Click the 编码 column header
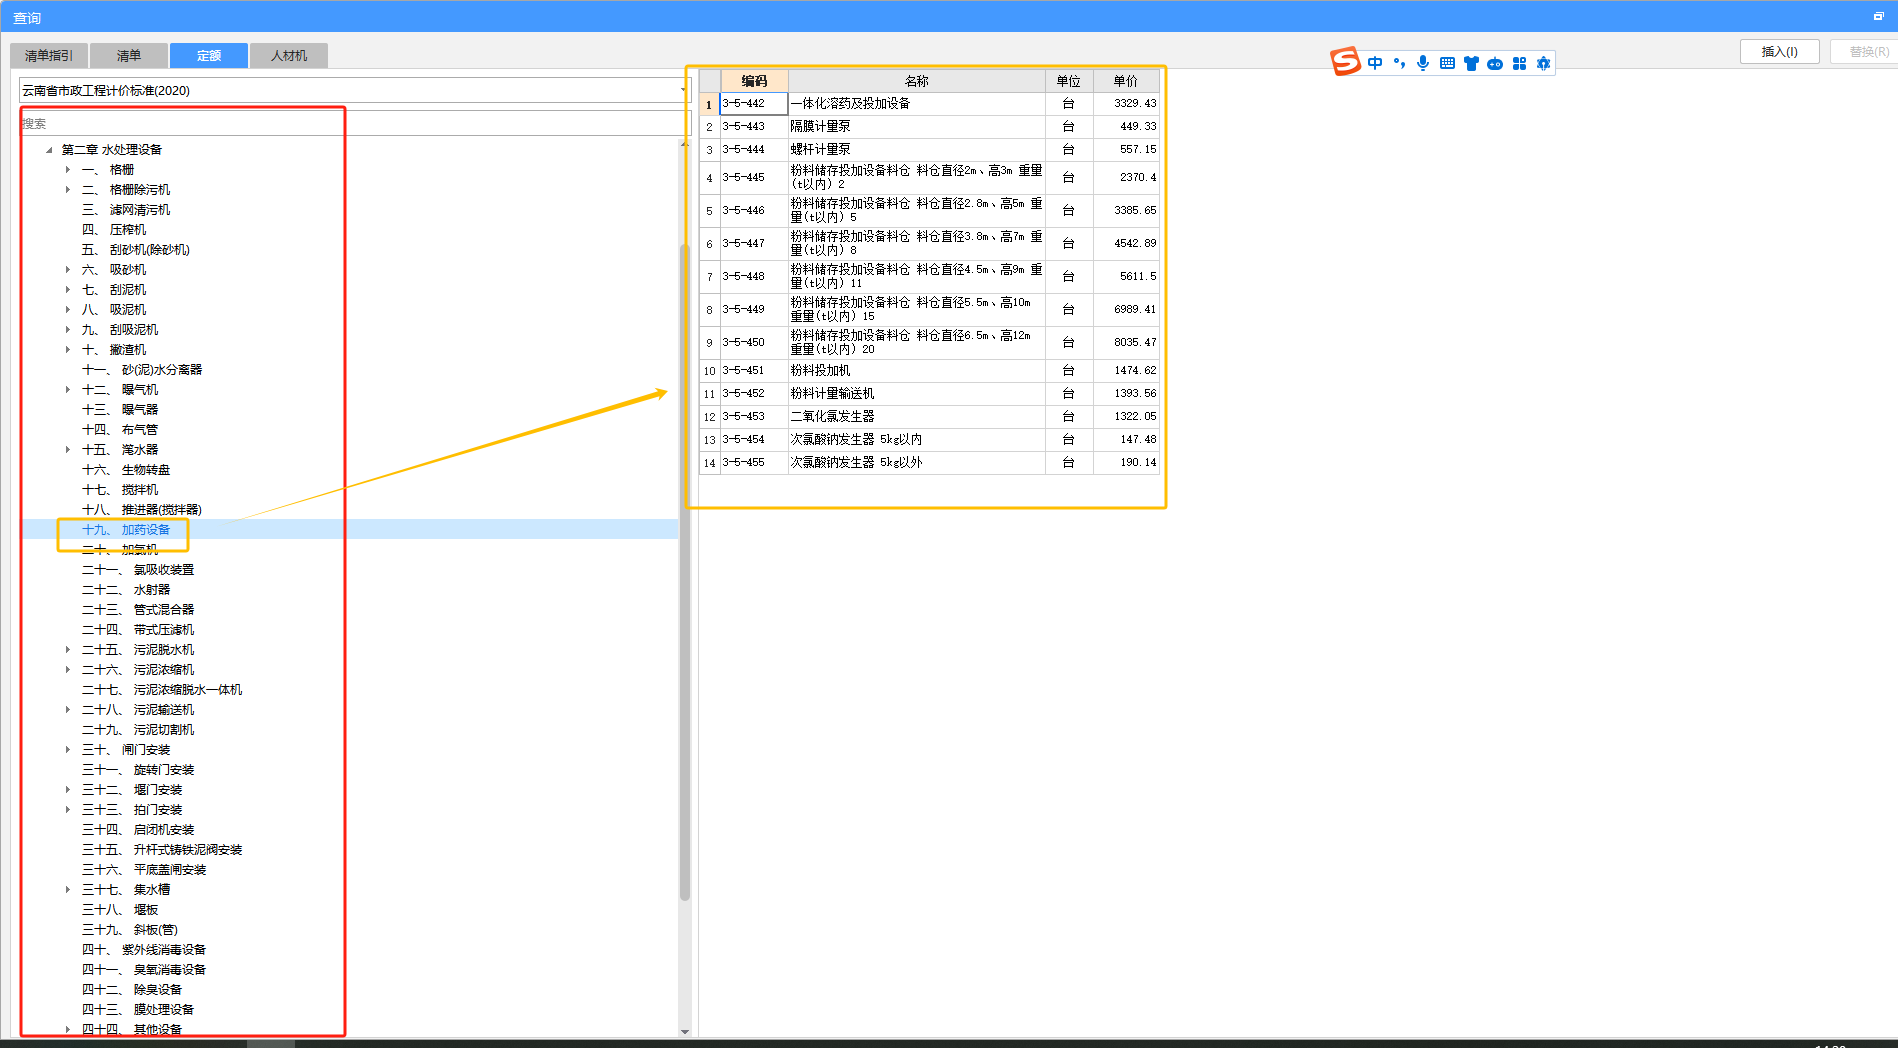 point(754,81)
